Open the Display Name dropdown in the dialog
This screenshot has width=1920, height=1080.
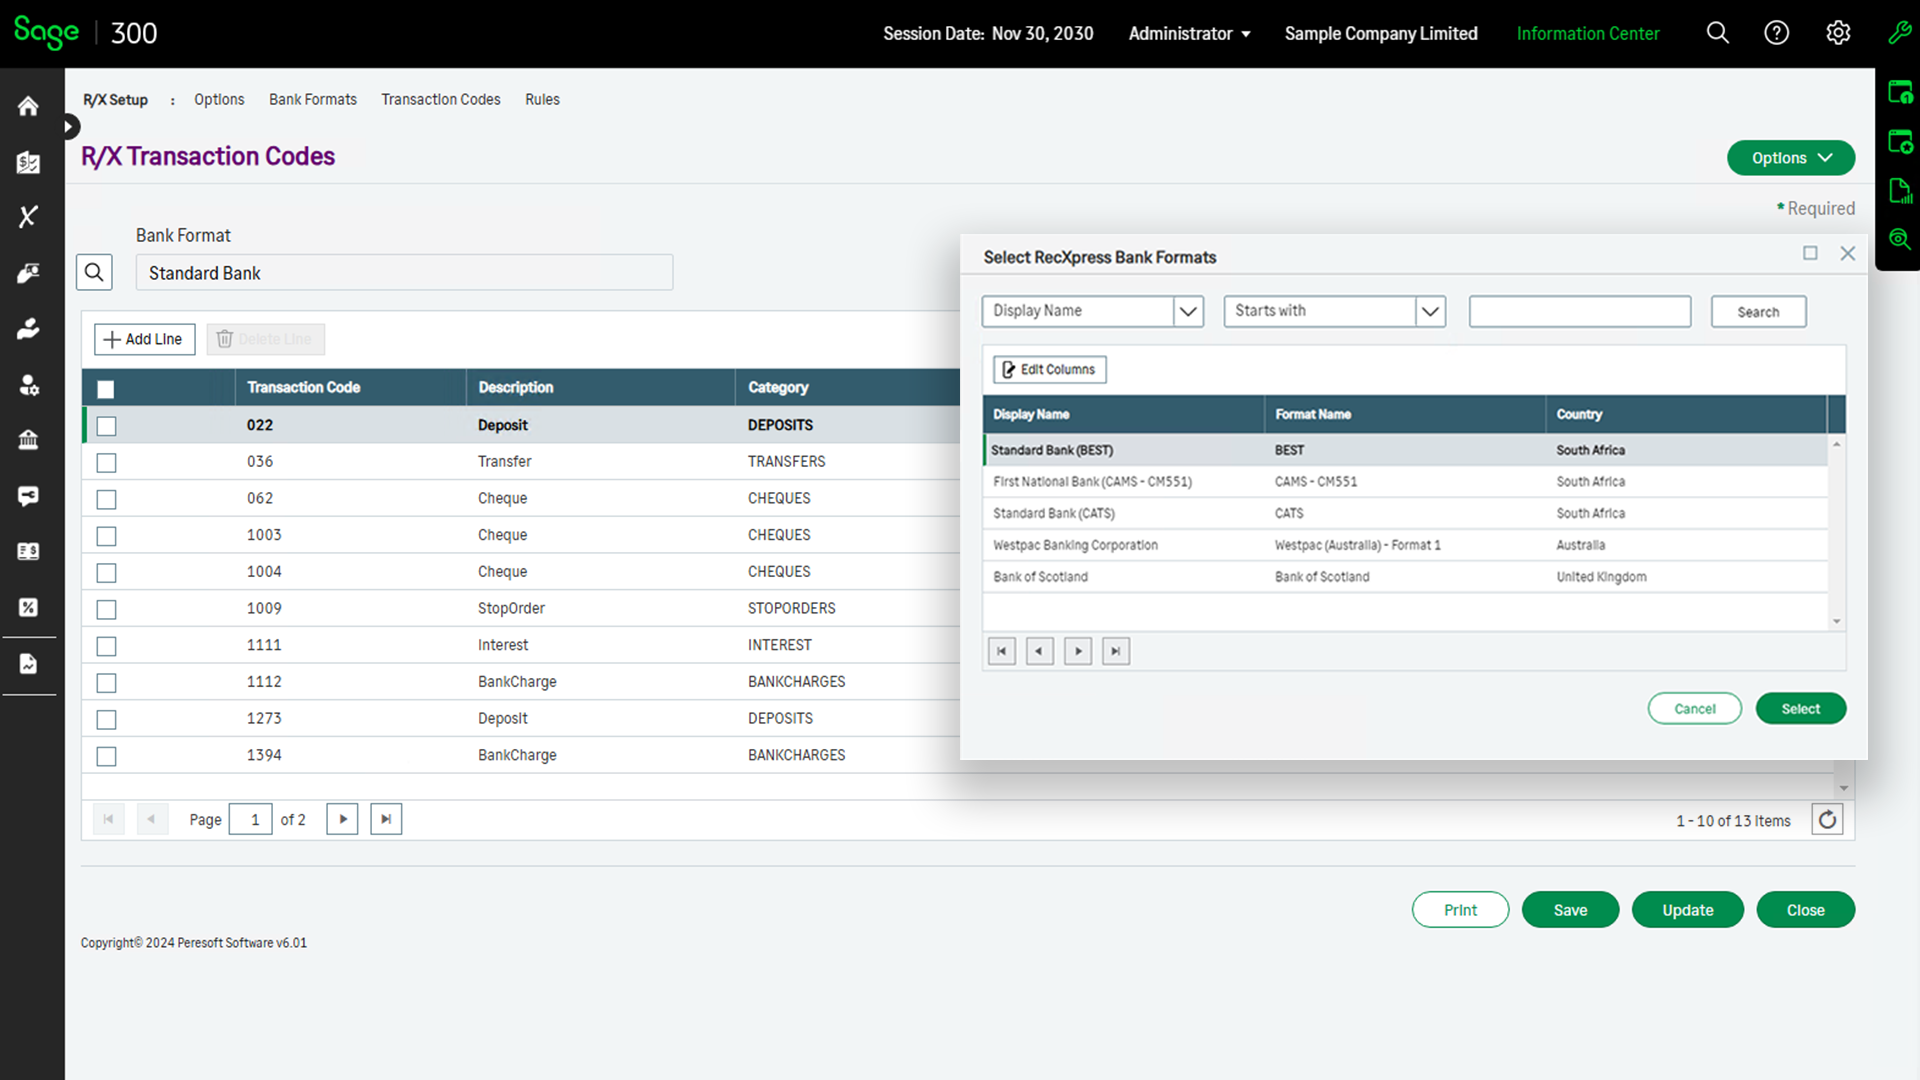tap(1188, 311)
